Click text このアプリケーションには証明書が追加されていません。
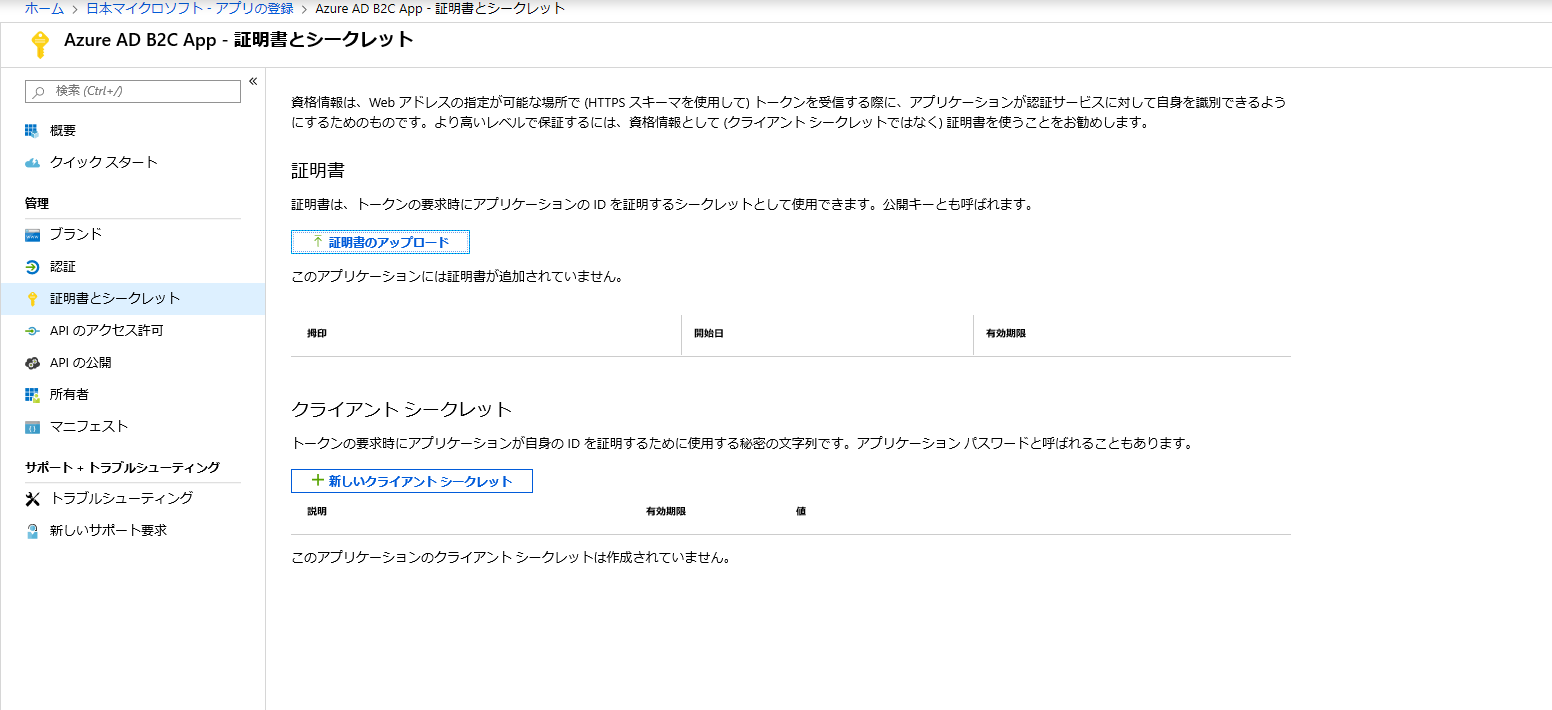The image size is (1552, 710). 457,277
